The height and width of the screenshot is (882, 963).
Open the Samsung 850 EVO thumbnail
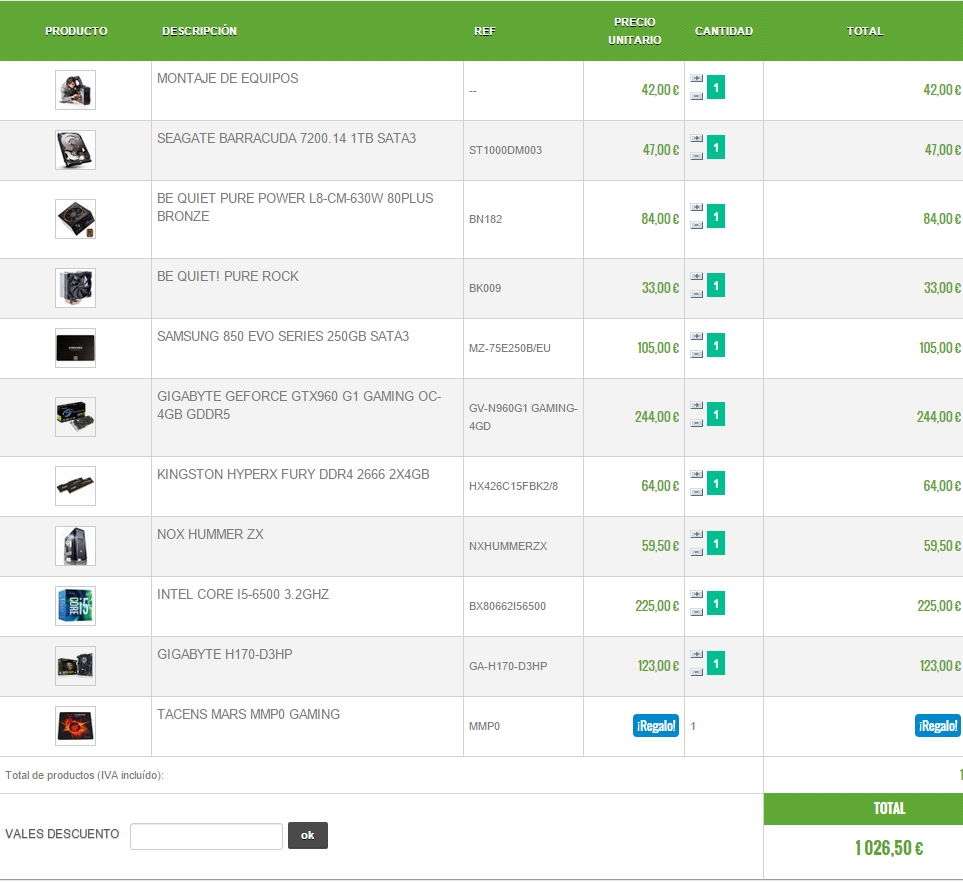(76, 348)
